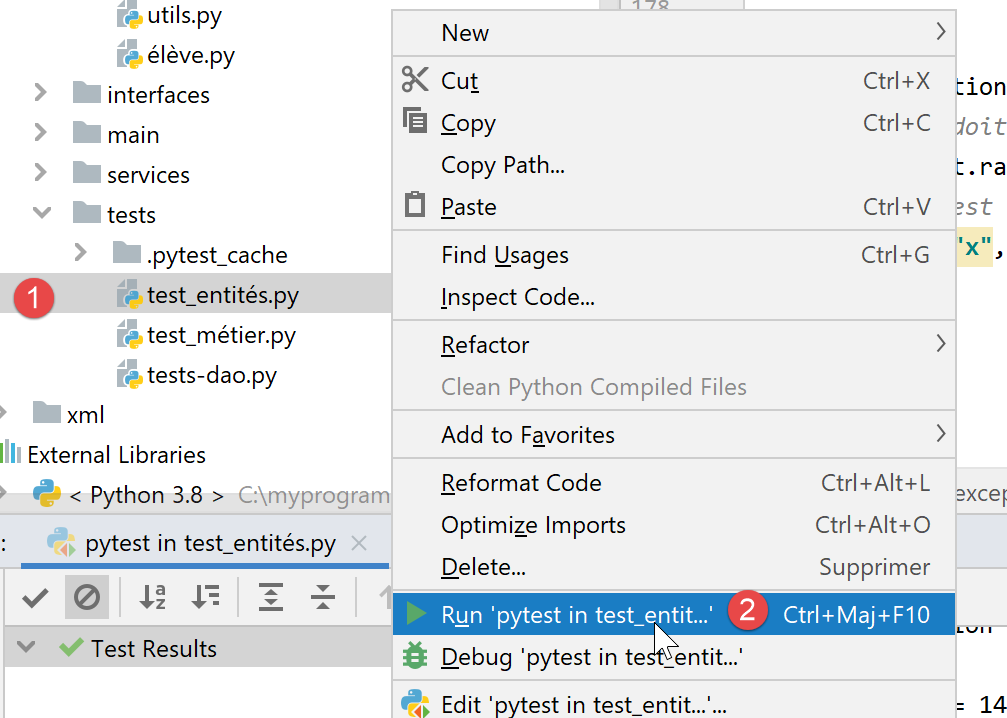Click the Paste clipboard icon
The height and width of the screenshot is (718, 1007).
414,206
